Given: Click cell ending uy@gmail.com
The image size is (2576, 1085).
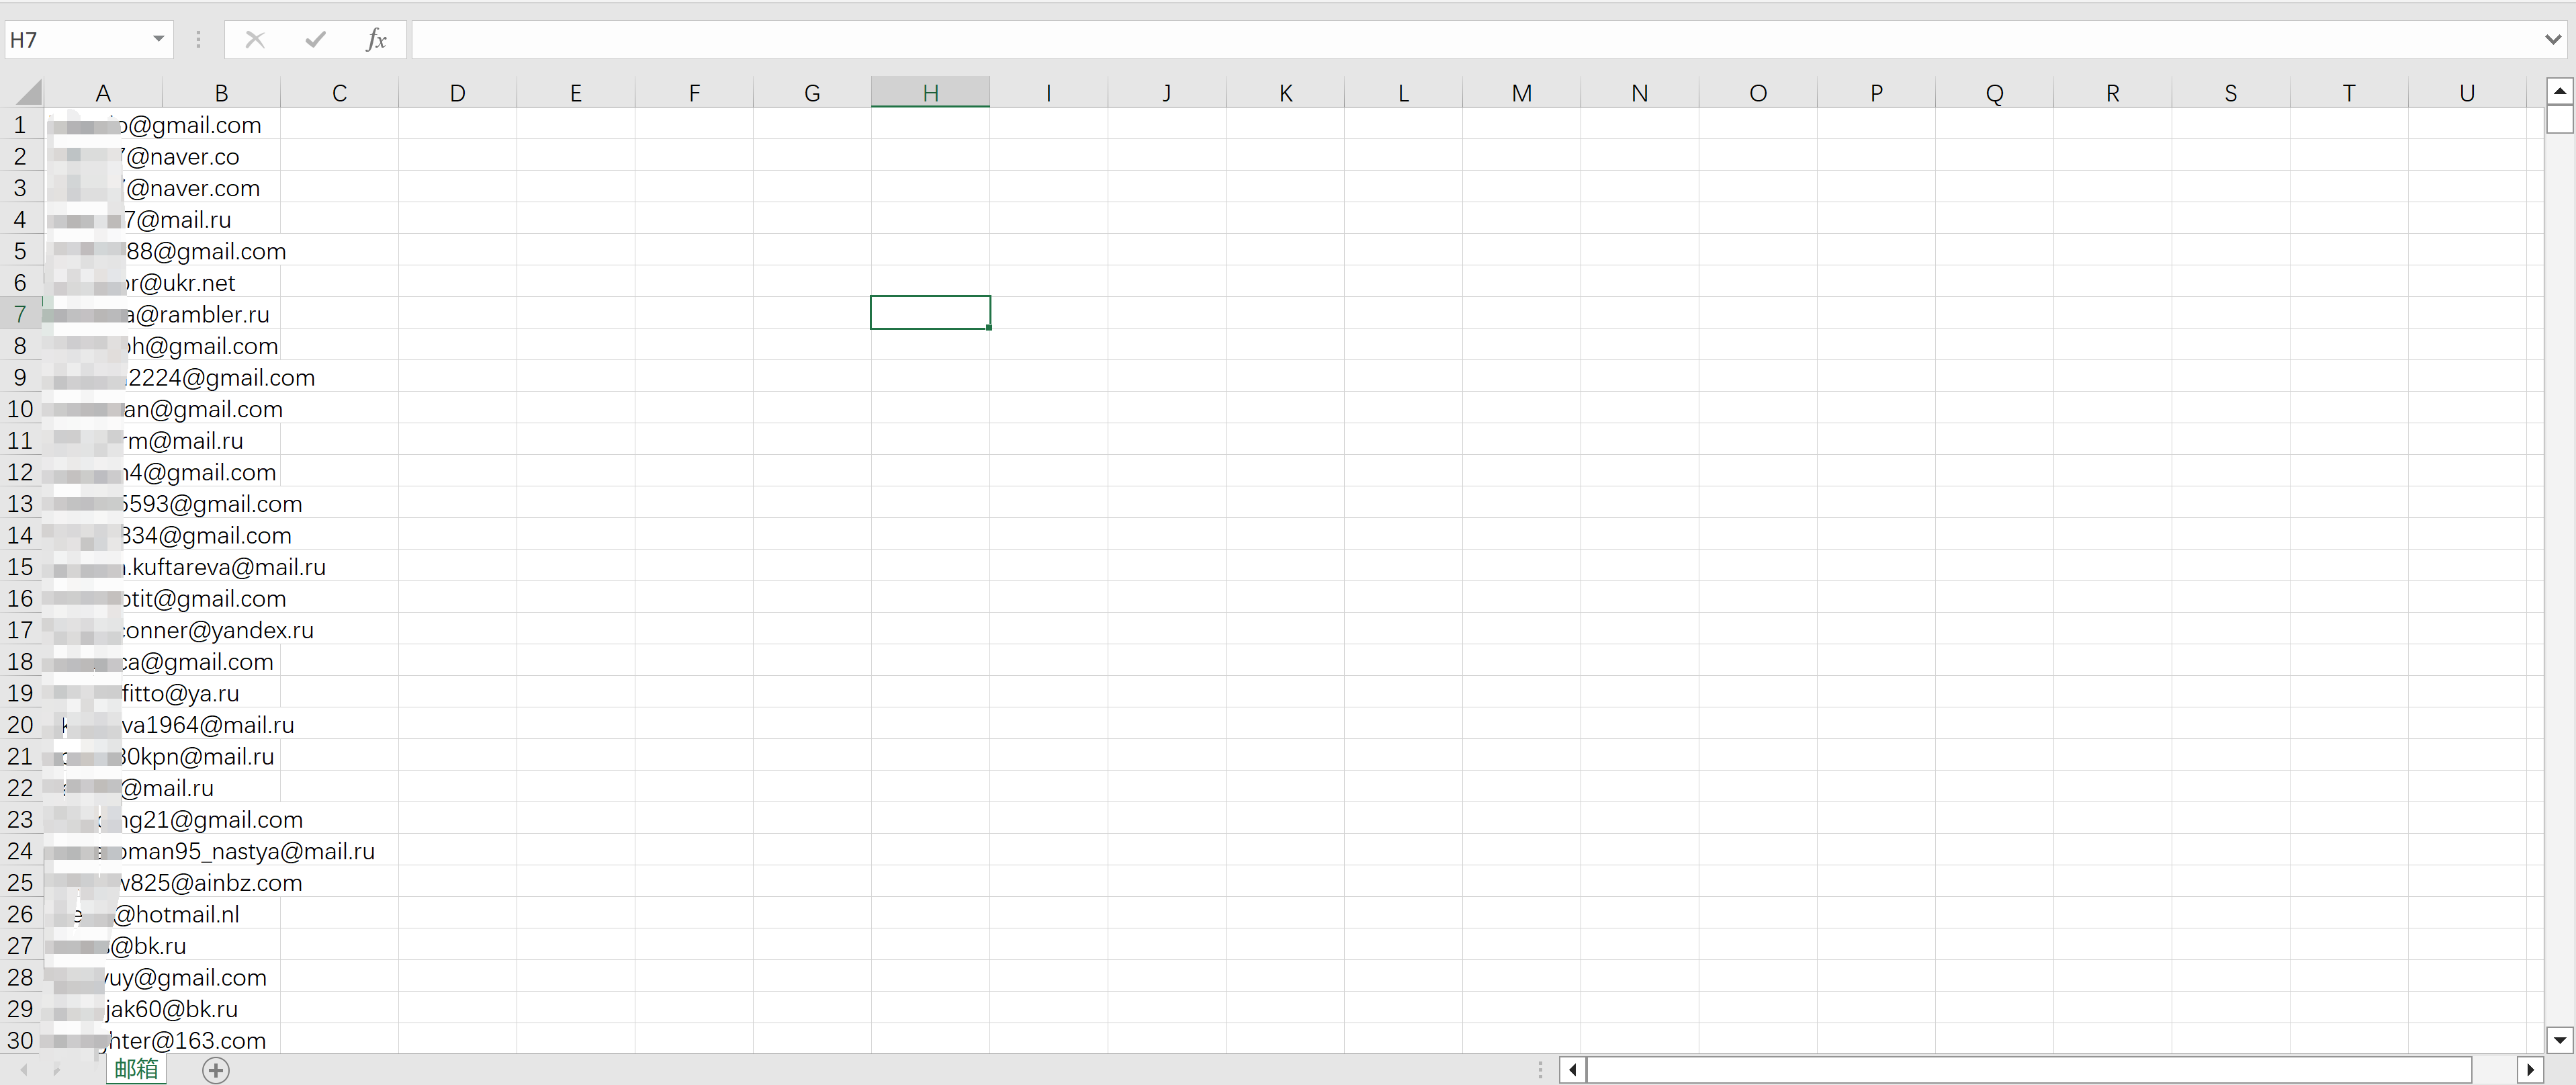Looking at the screenshot, I should 103,977.
